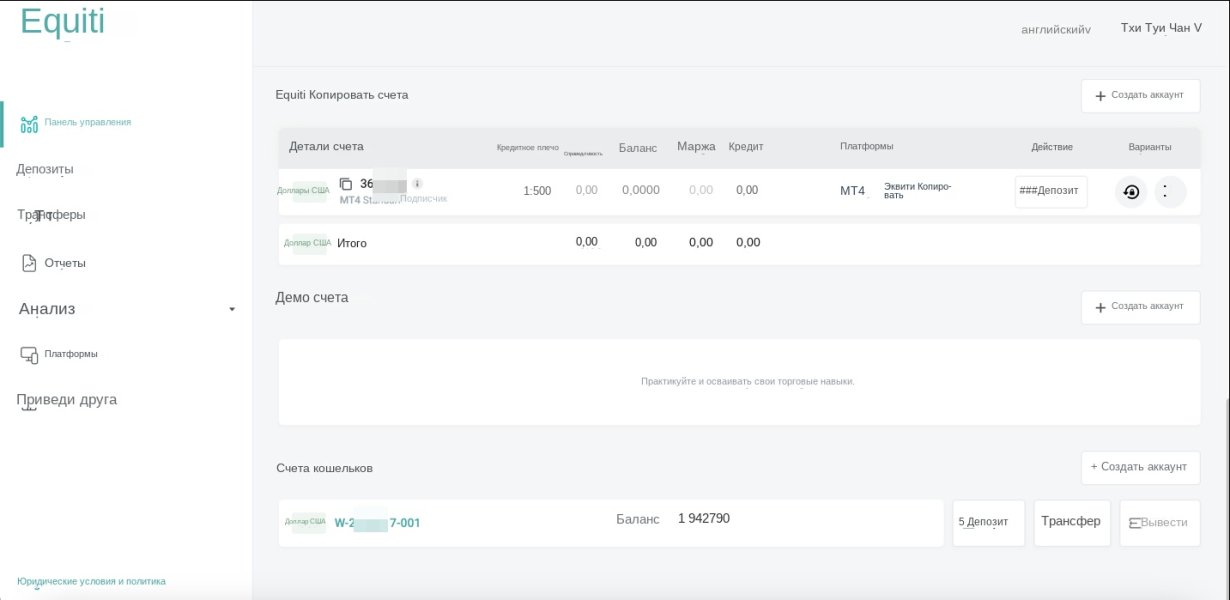
Task: Click the info icon beside account number
Action: coord(417,184)
